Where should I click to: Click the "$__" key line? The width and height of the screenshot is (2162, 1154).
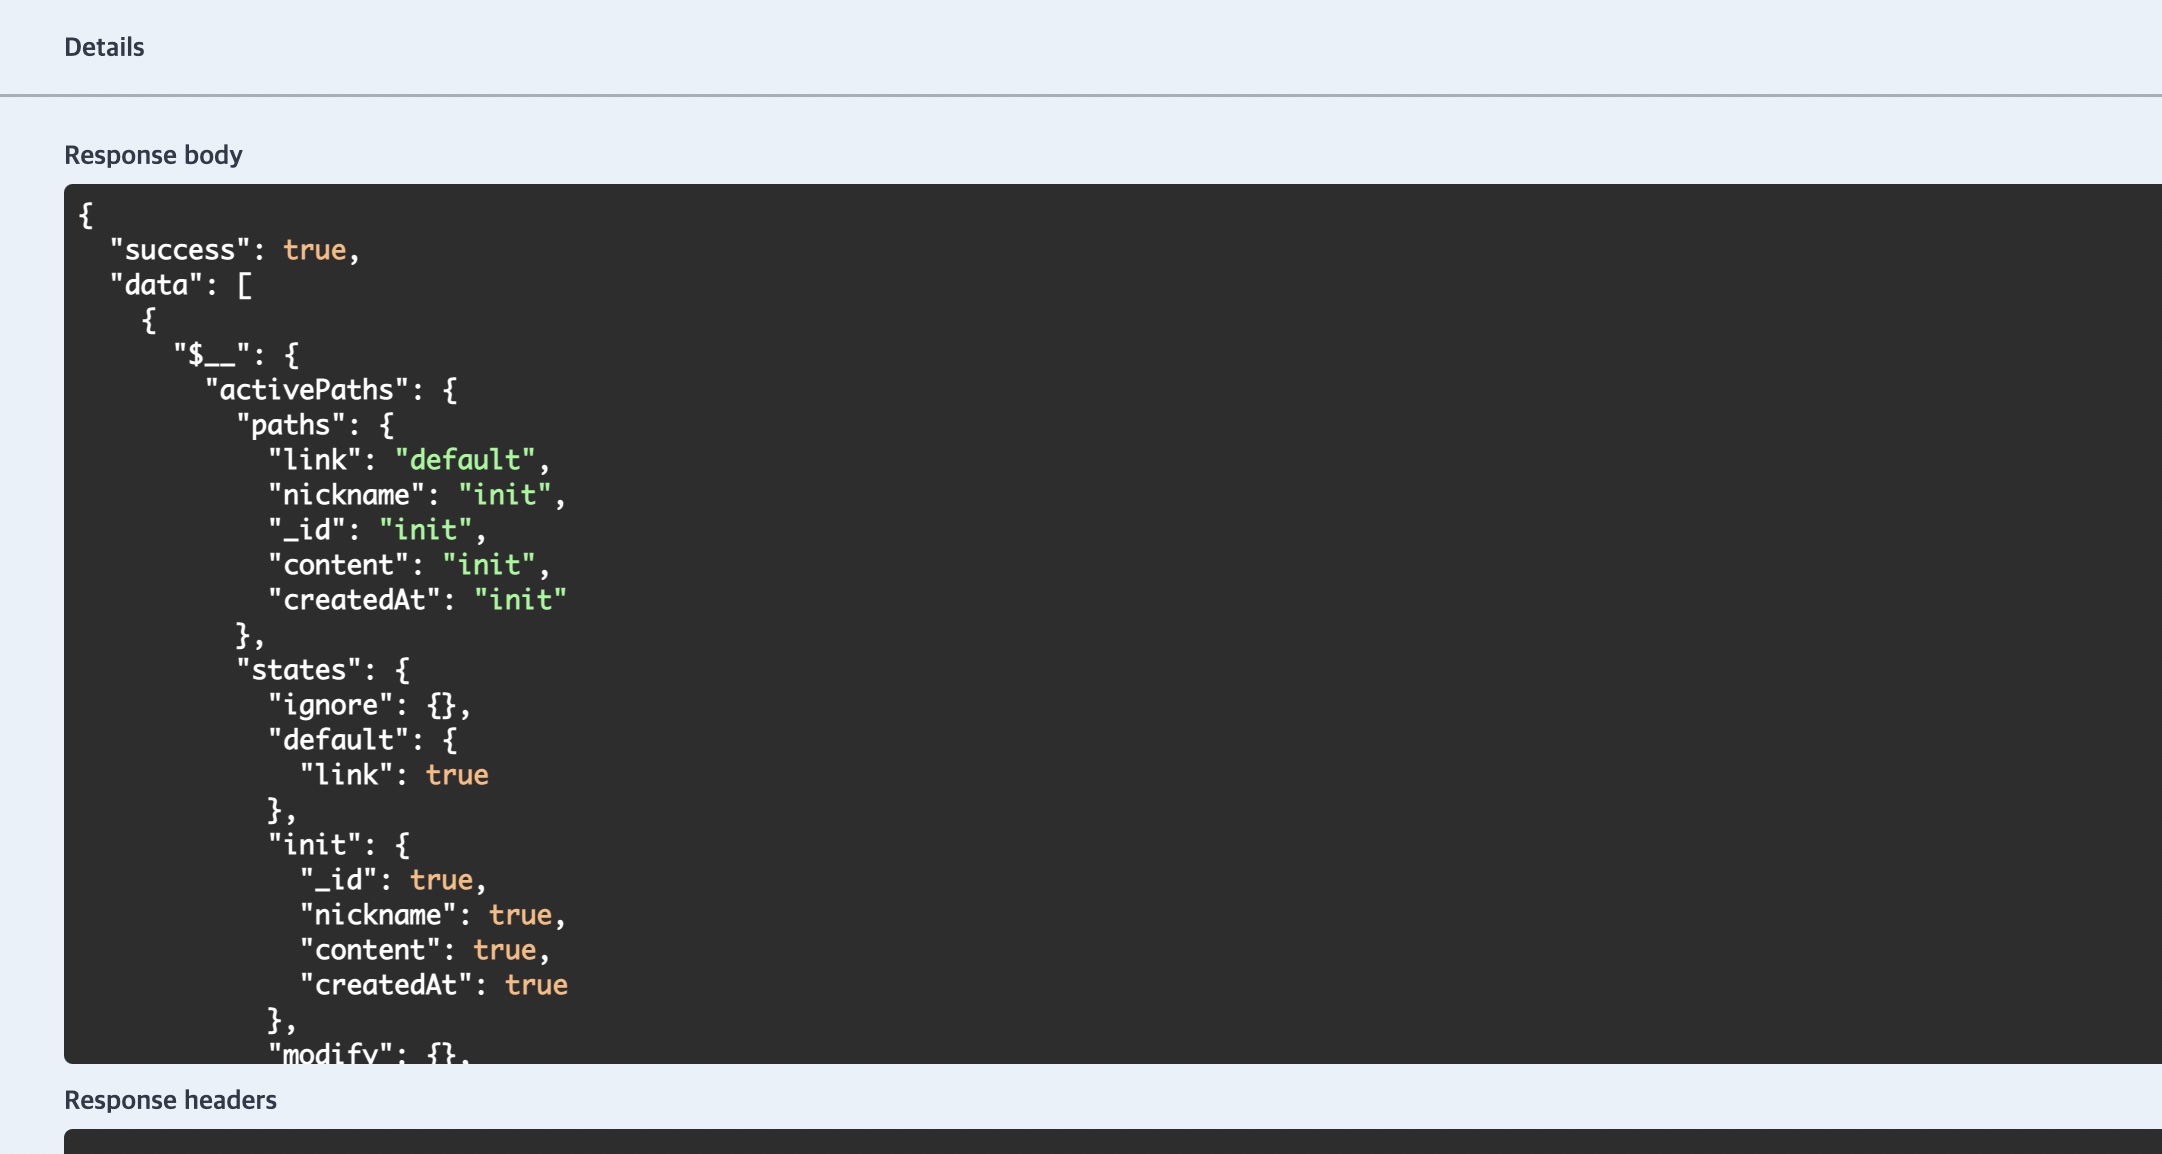coord(212,355)
